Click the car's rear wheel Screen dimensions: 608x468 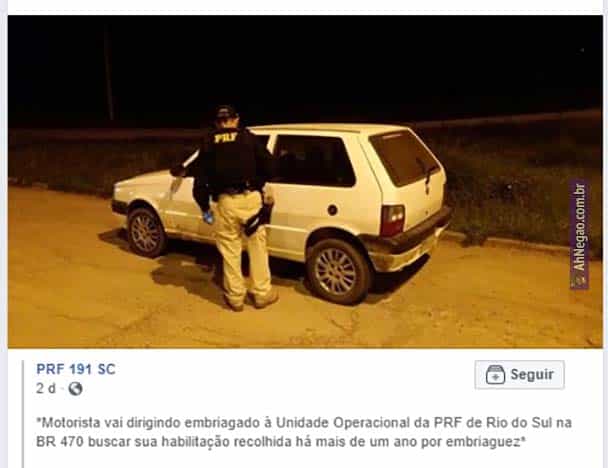point(336,272)
